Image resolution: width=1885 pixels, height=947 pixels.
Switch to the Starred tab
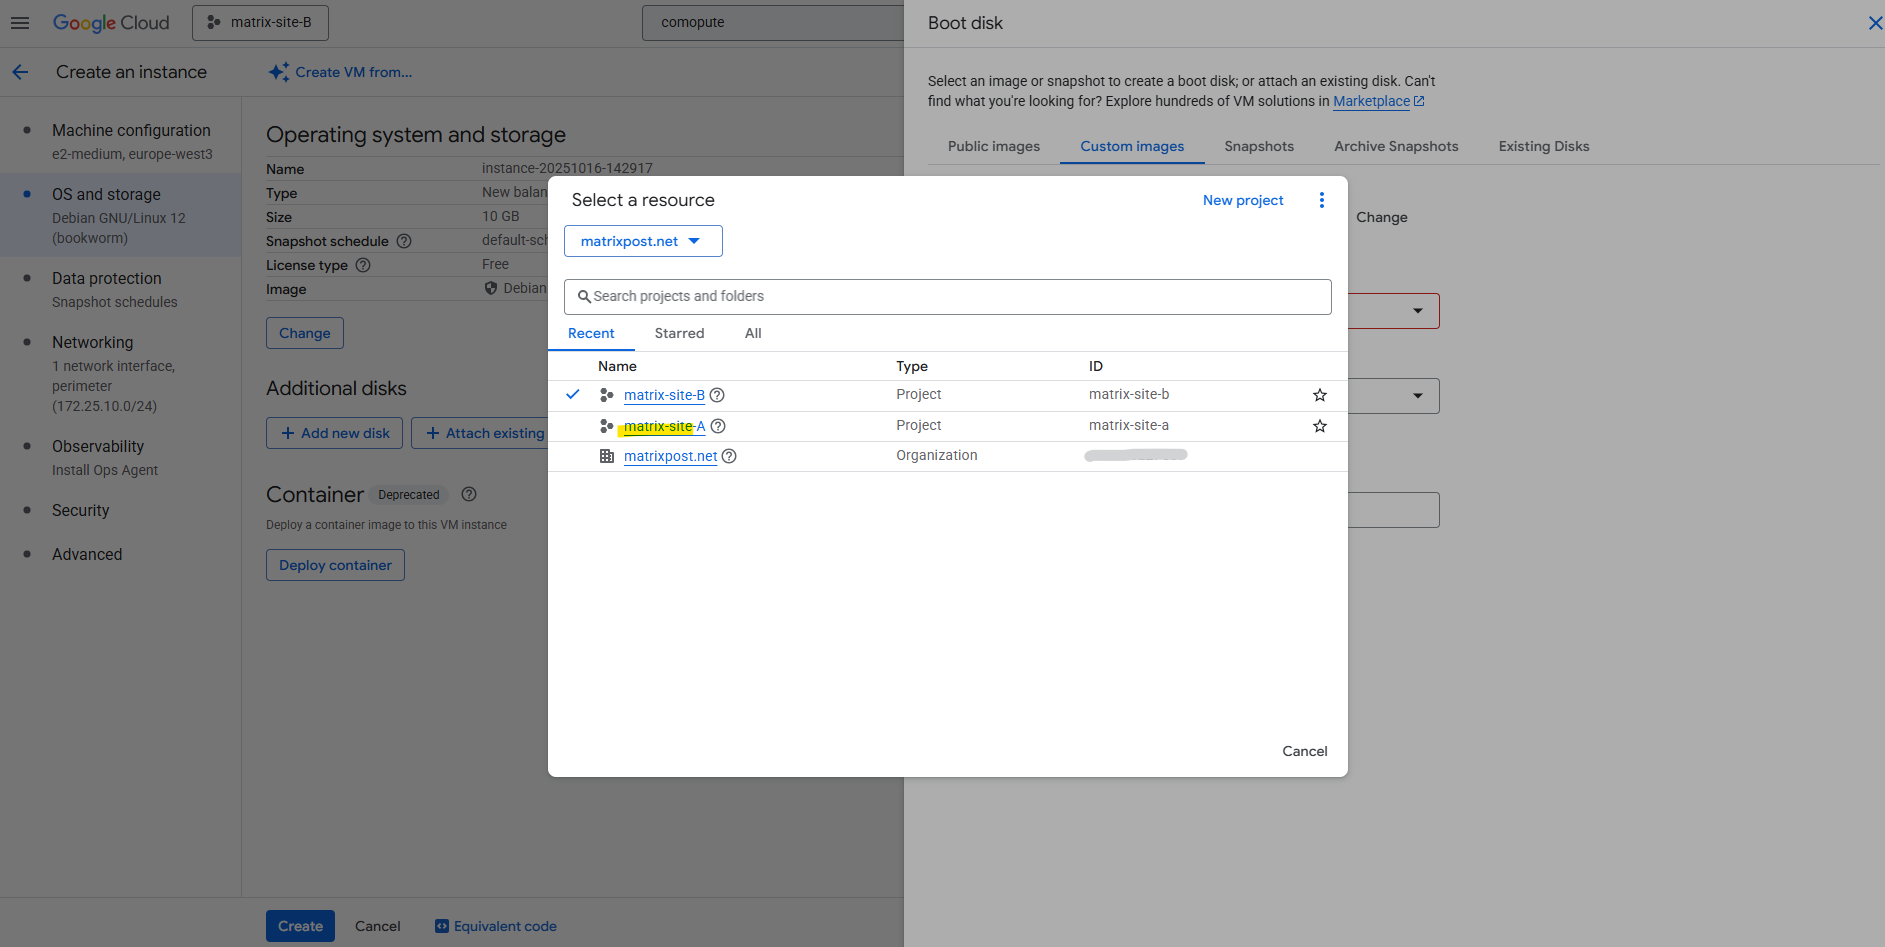679,333
